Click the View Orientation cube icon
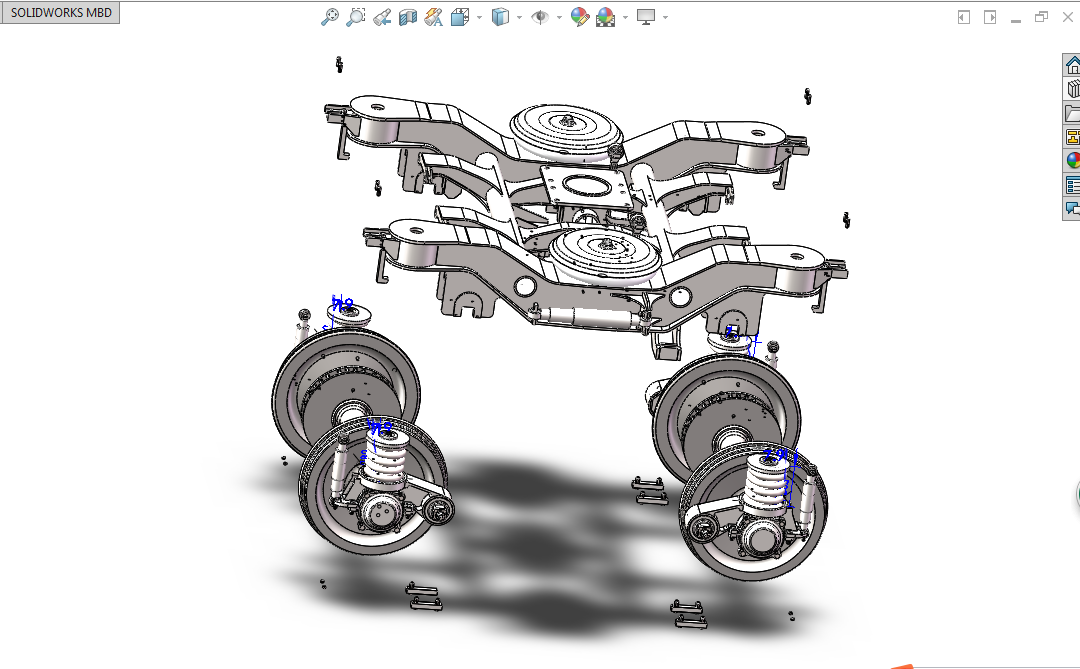The image size is (1080, 669). (459, 17)
